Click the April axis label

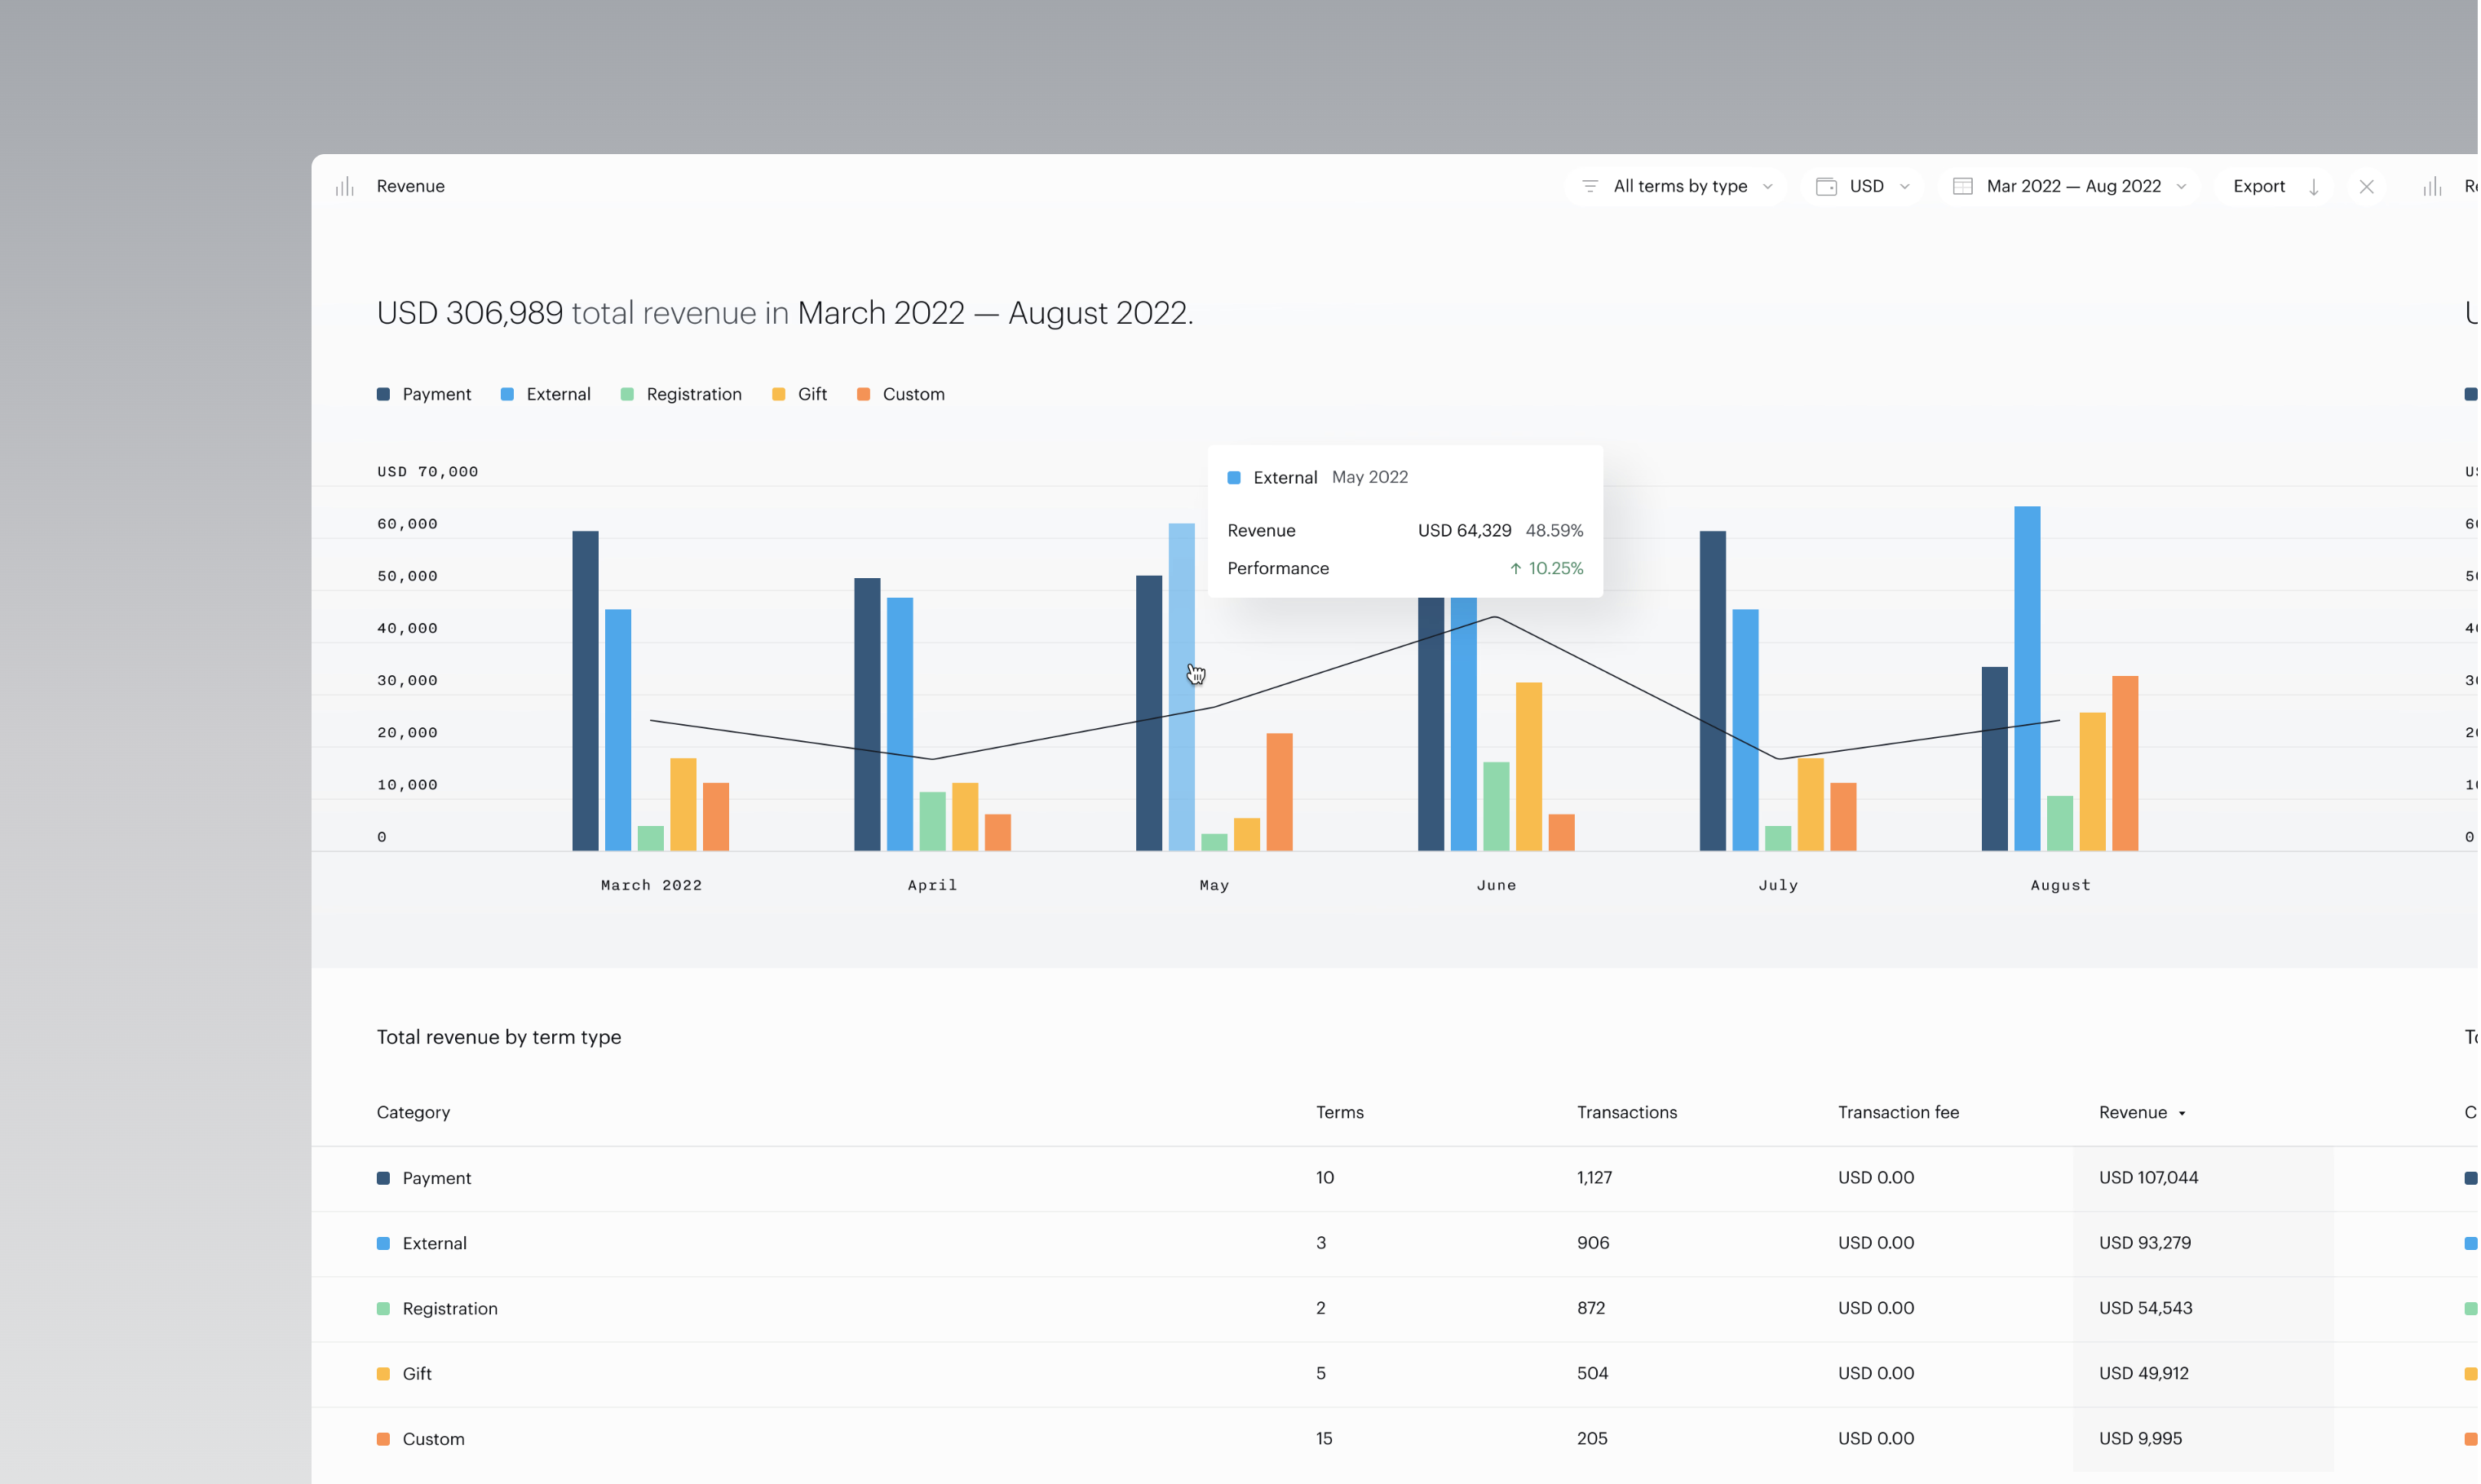933,886
